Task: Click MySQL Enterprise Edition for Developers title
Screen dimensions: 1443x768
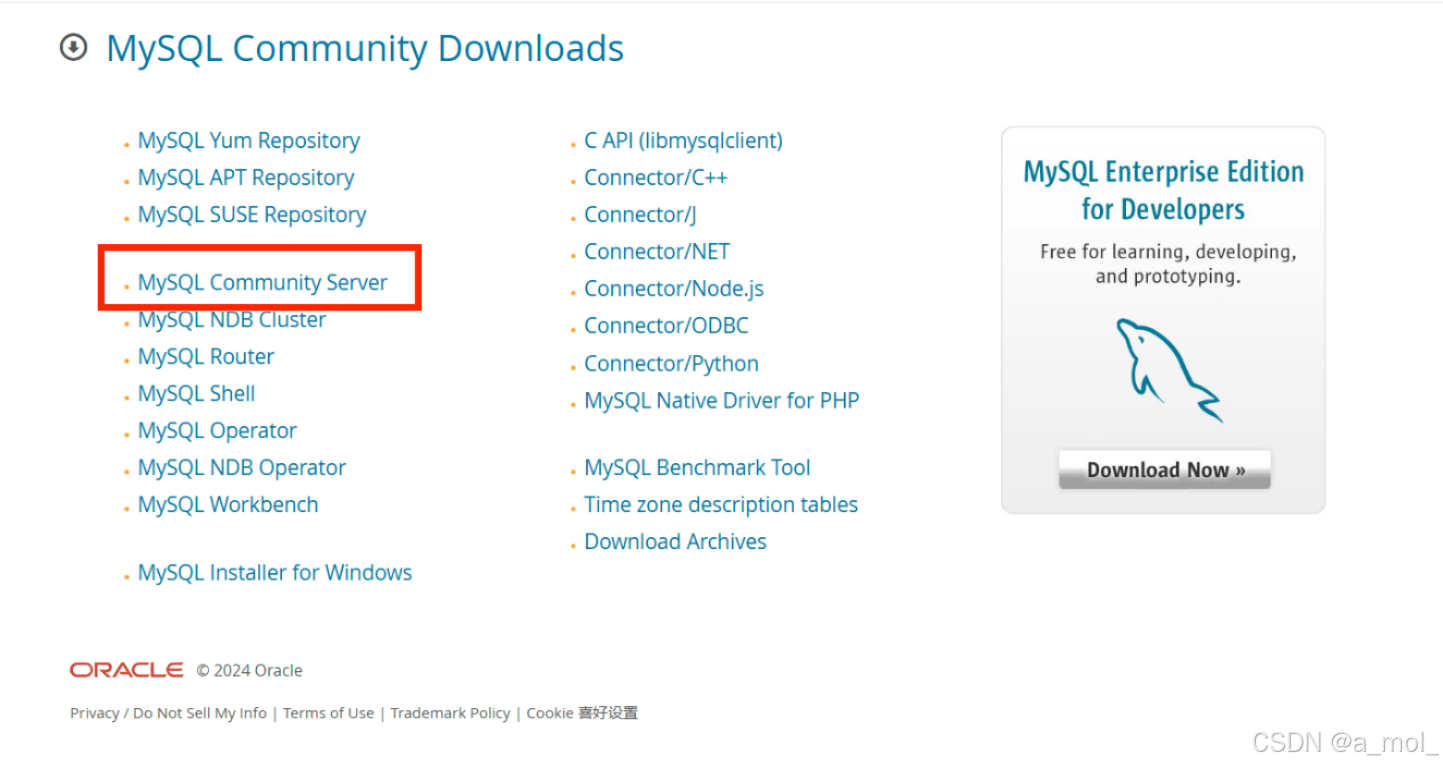Action: (x=1164, y=190)
